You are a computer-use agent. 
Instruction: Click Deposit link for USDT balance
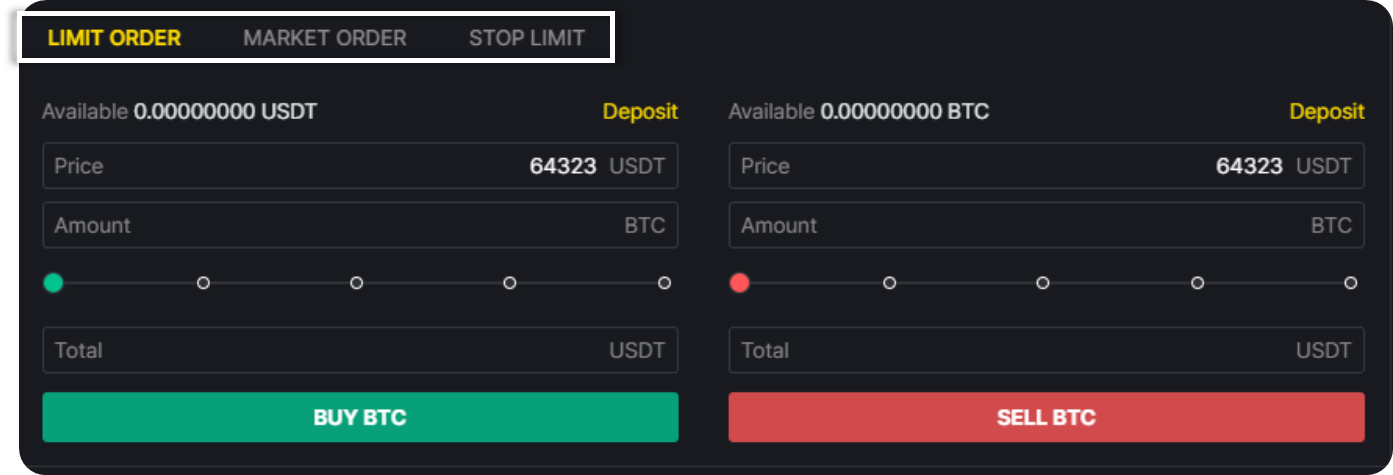coord(640,111)
